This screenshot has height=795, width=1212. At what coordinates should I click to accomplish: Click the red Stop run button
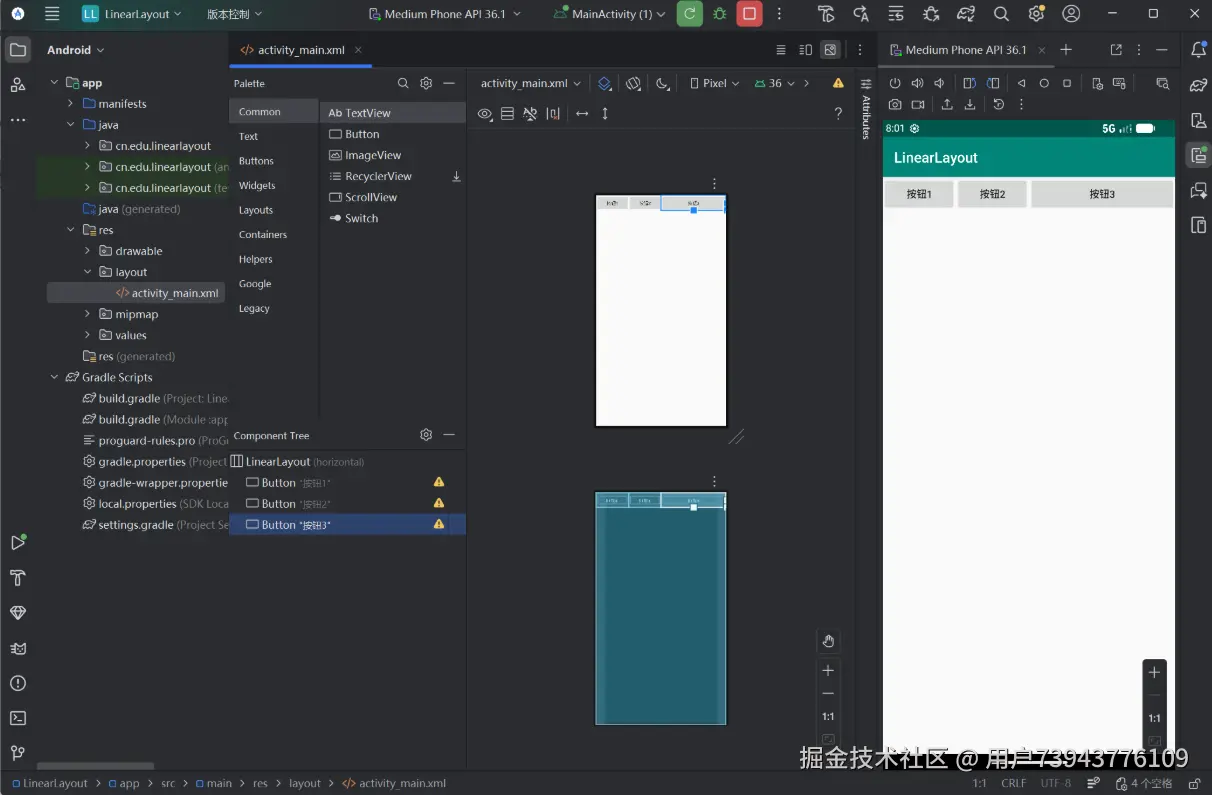[x=748, y=14]
